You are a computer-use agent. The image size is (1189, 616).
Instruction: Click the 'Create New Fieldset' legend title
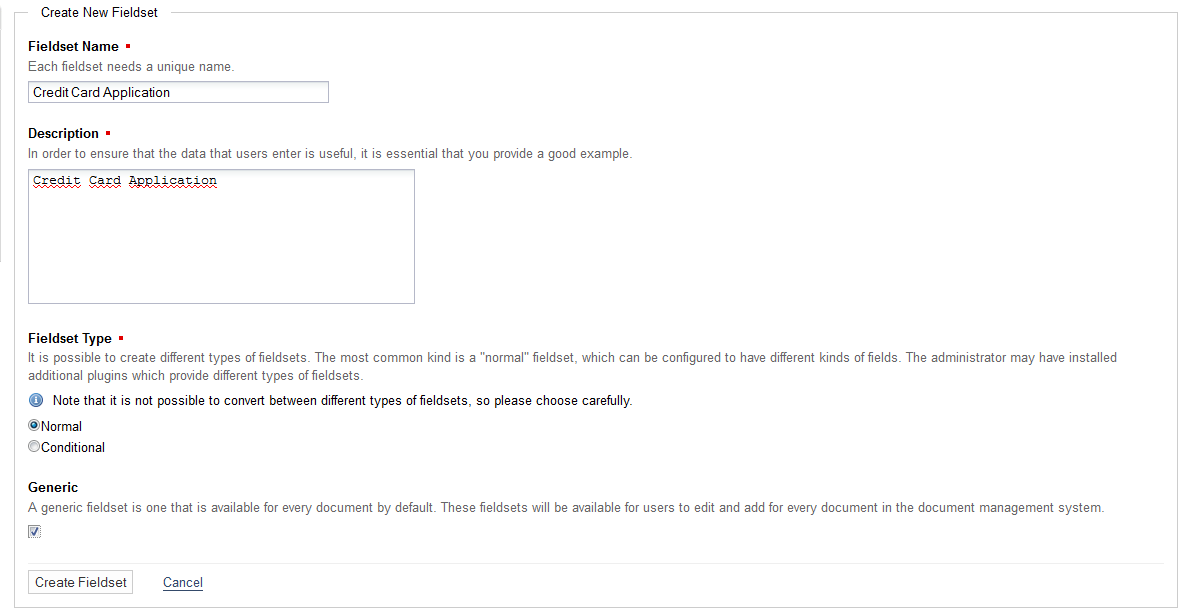[99, 12]
